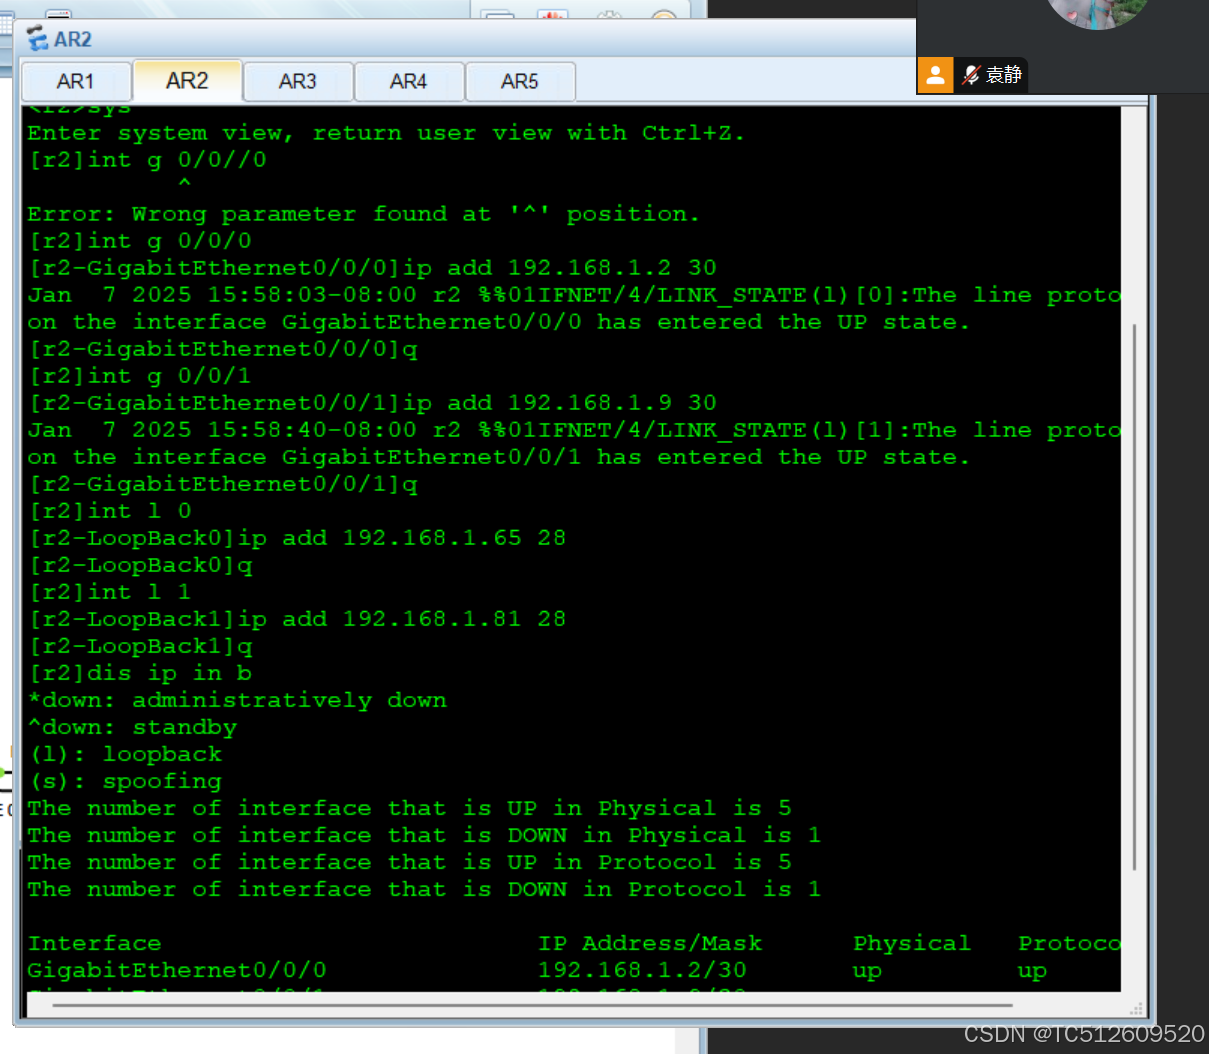Click the AR2 window title text

[73, 39]
